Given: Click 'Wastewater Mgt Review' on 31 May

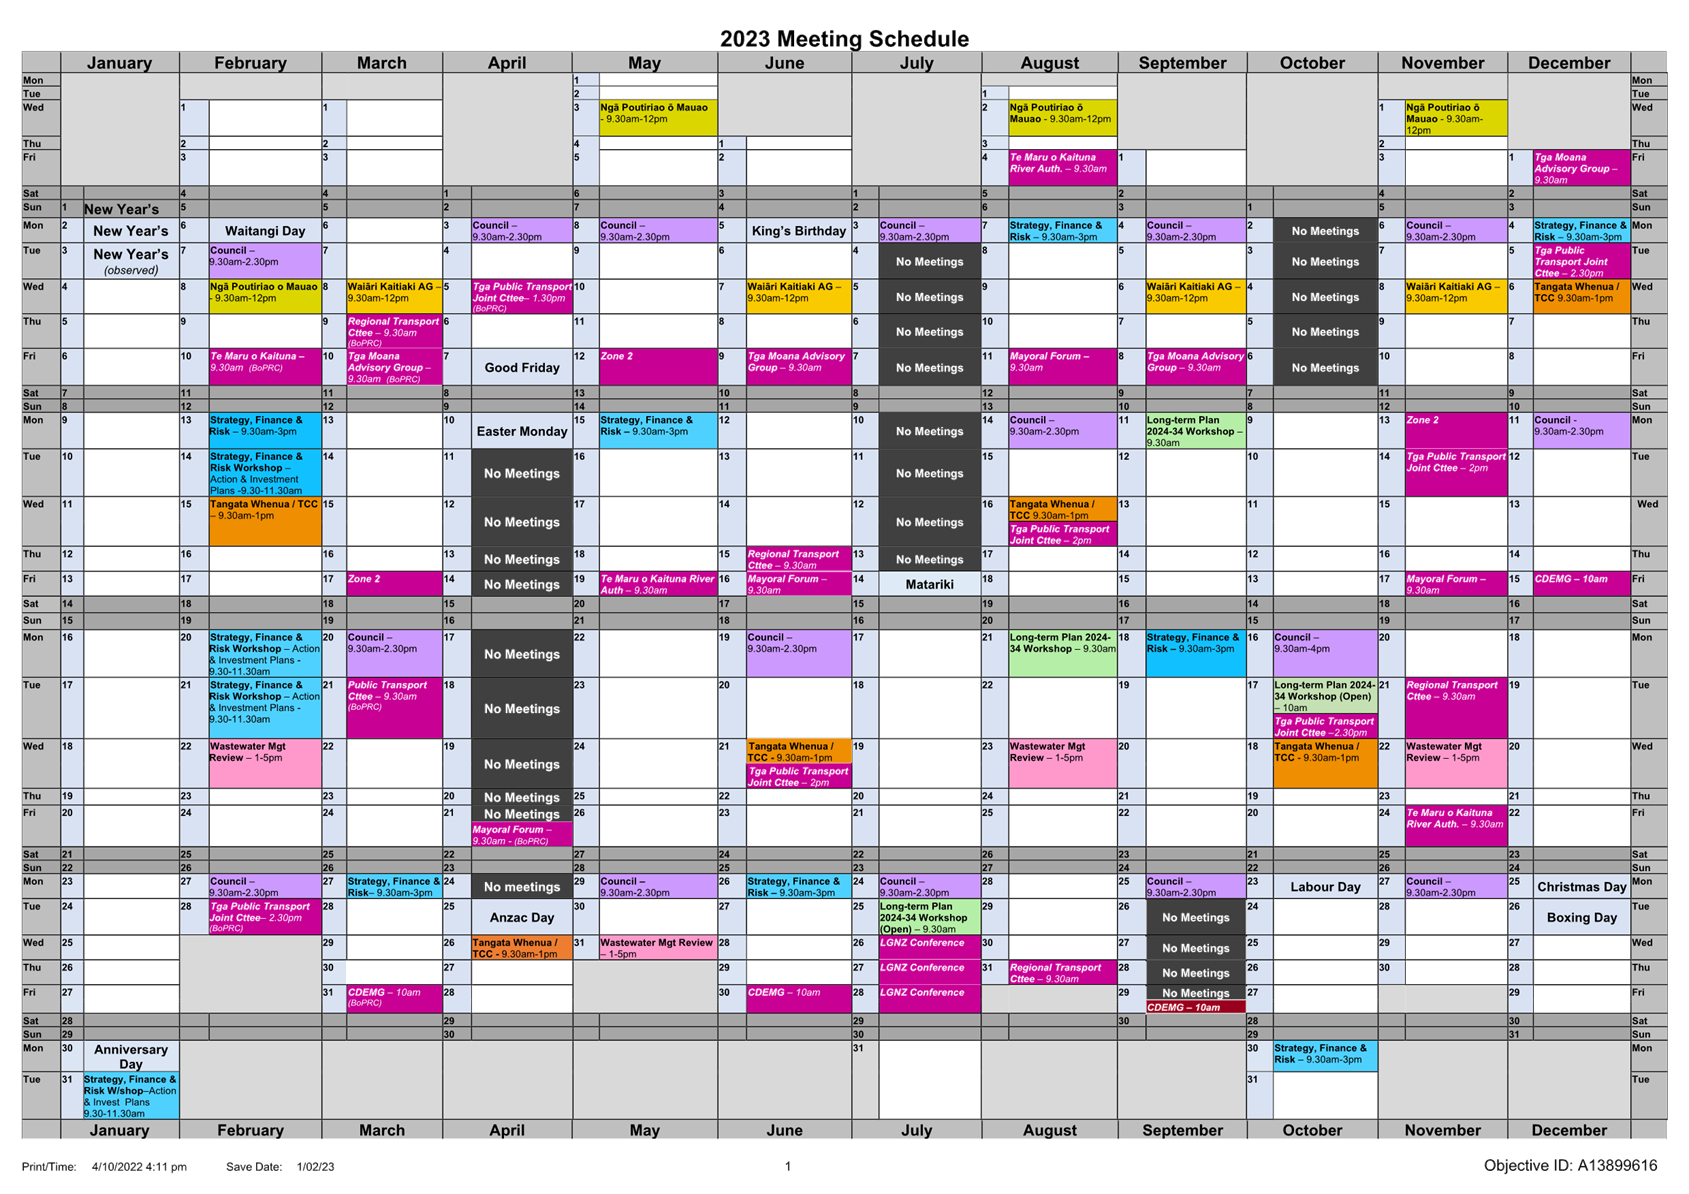Looking at the screenshot, I should click(x=658, y=948).
